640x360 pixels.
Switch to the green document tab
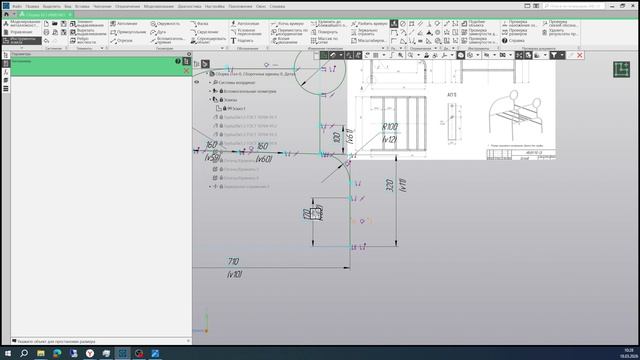(46, 14)
